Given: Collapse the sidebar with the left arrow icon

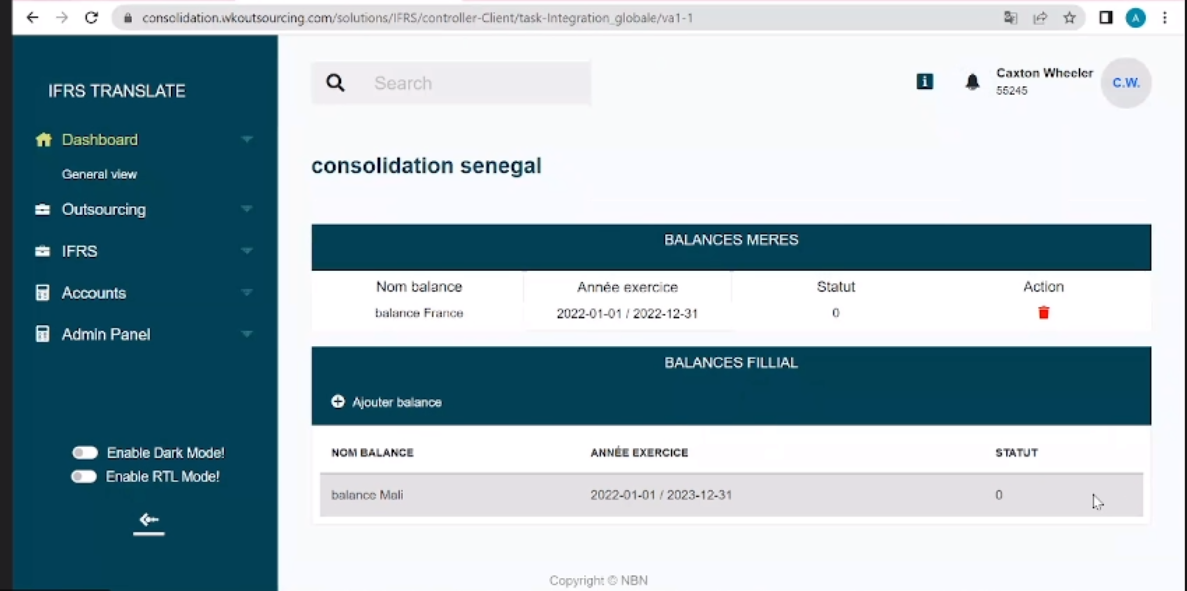Looking at the screenshot, I should (148, 519).
